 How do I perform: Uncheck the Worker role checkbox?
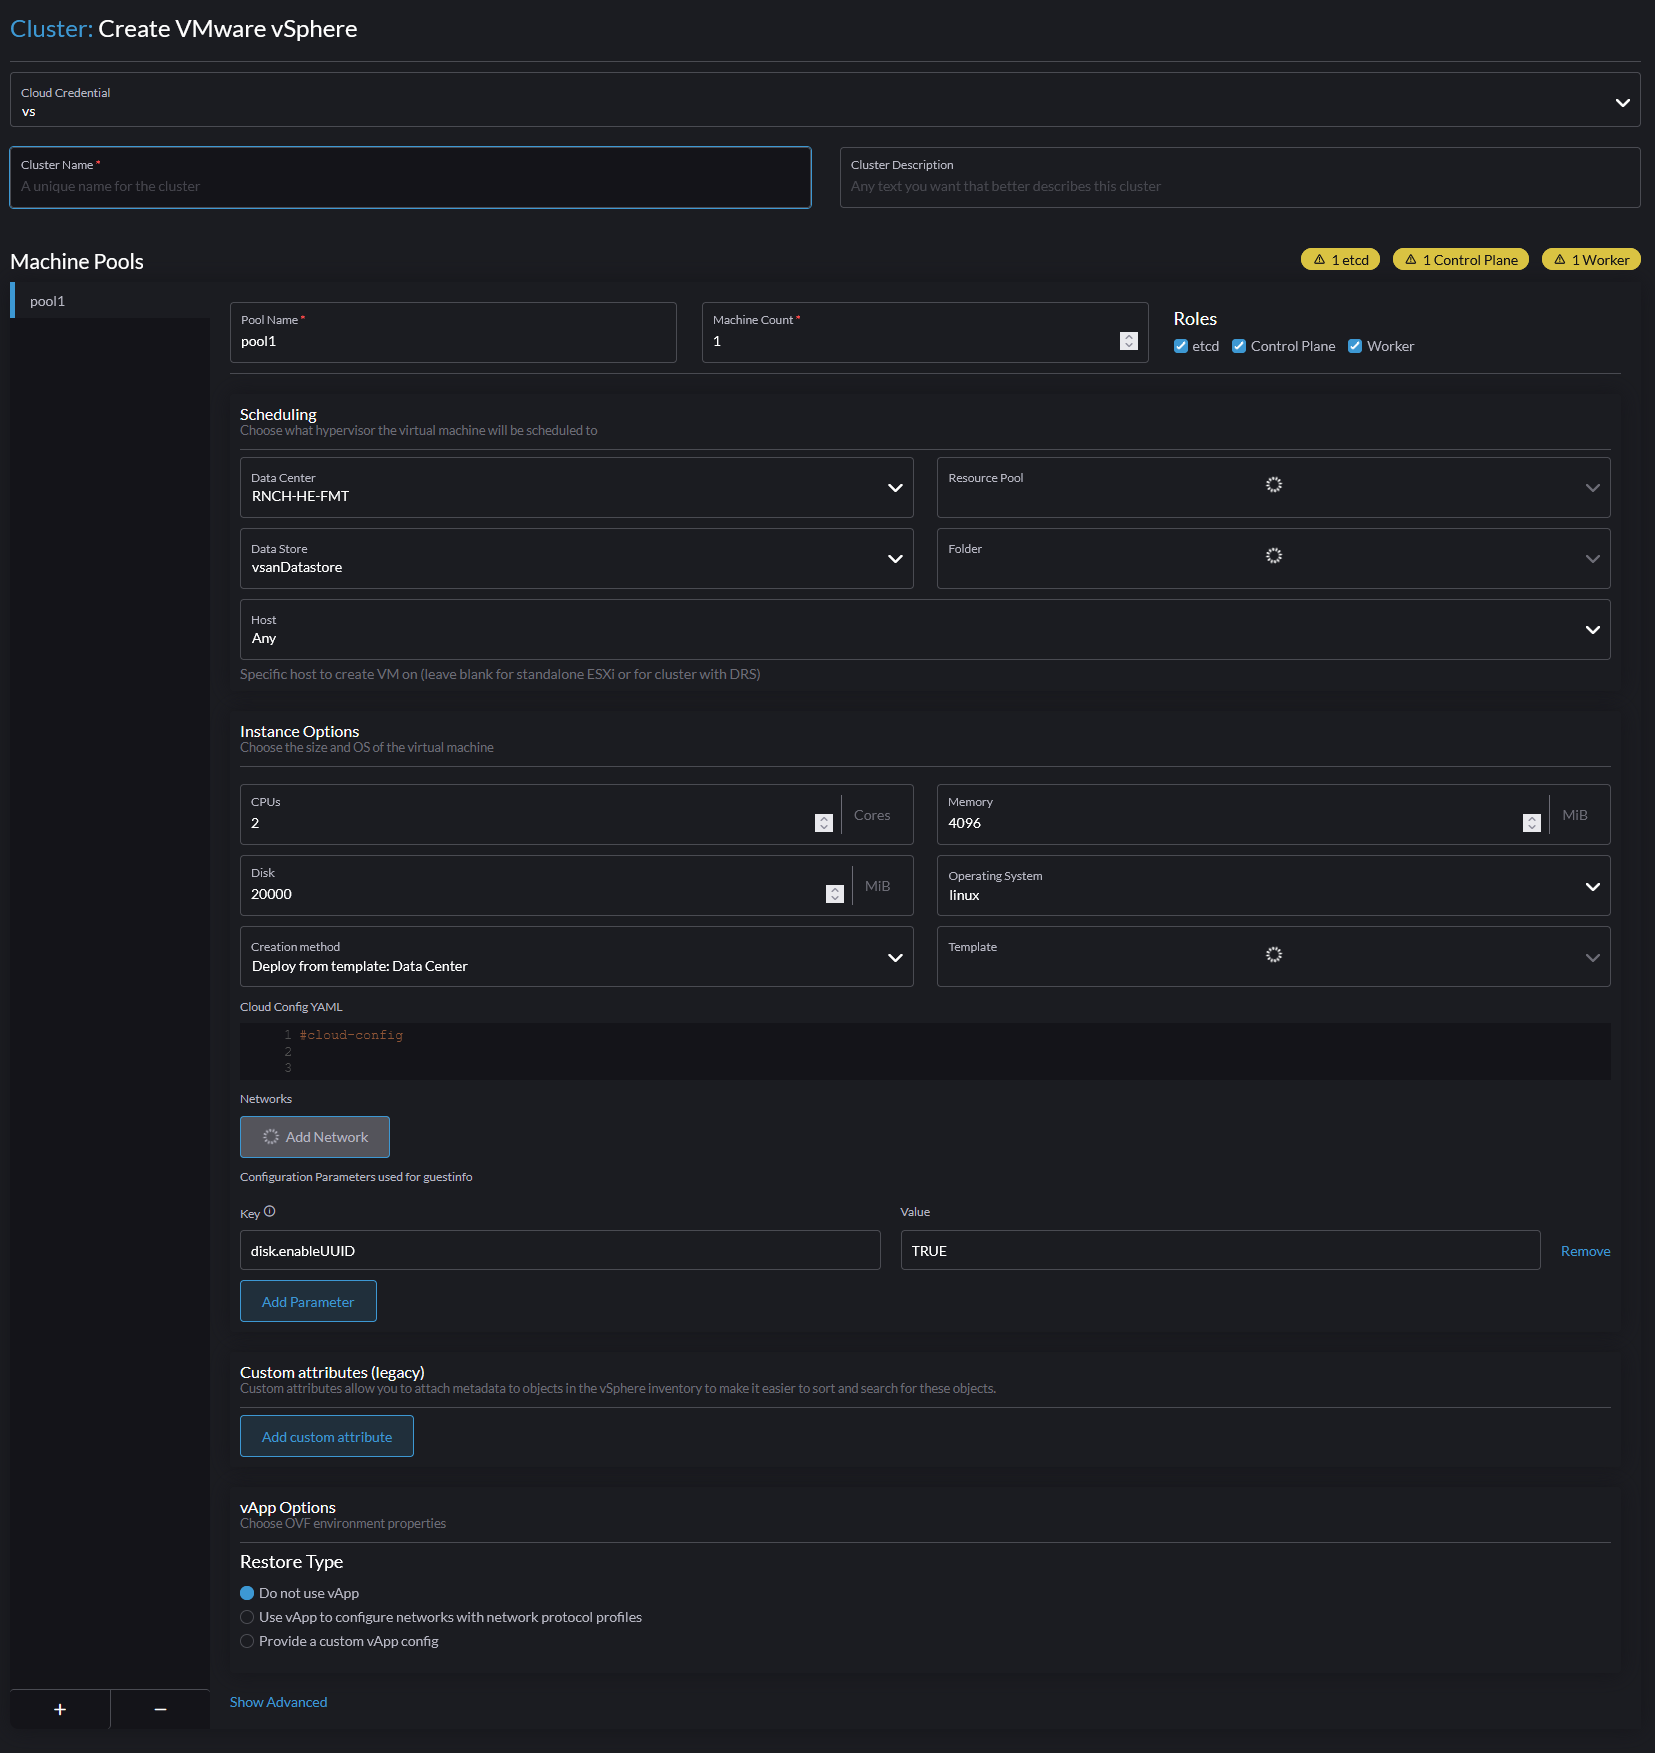(1356, 346)
